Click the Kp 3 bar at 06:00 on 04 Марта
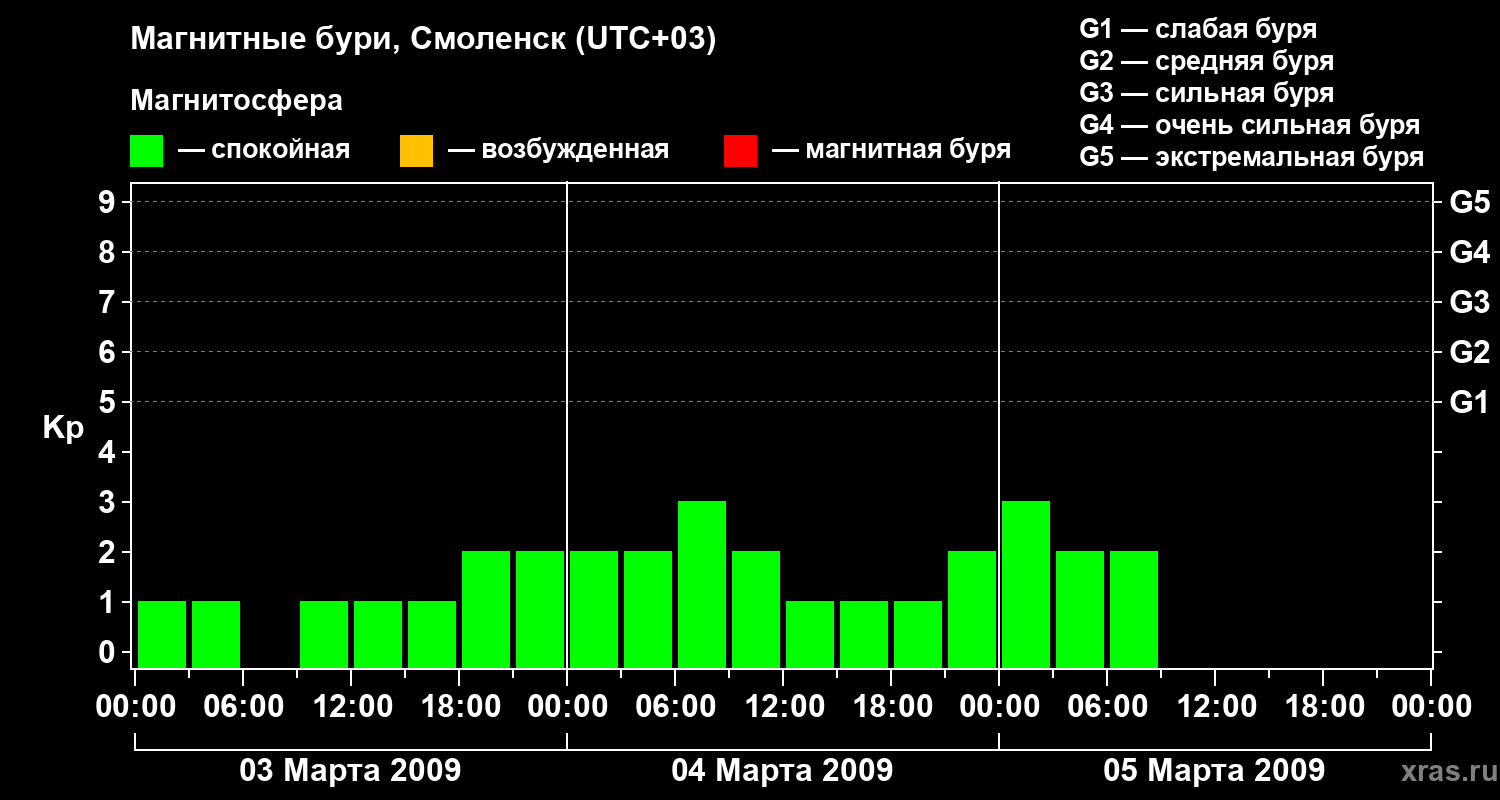The height and width of the screenshot is (800, 1500). click(702, 584)
